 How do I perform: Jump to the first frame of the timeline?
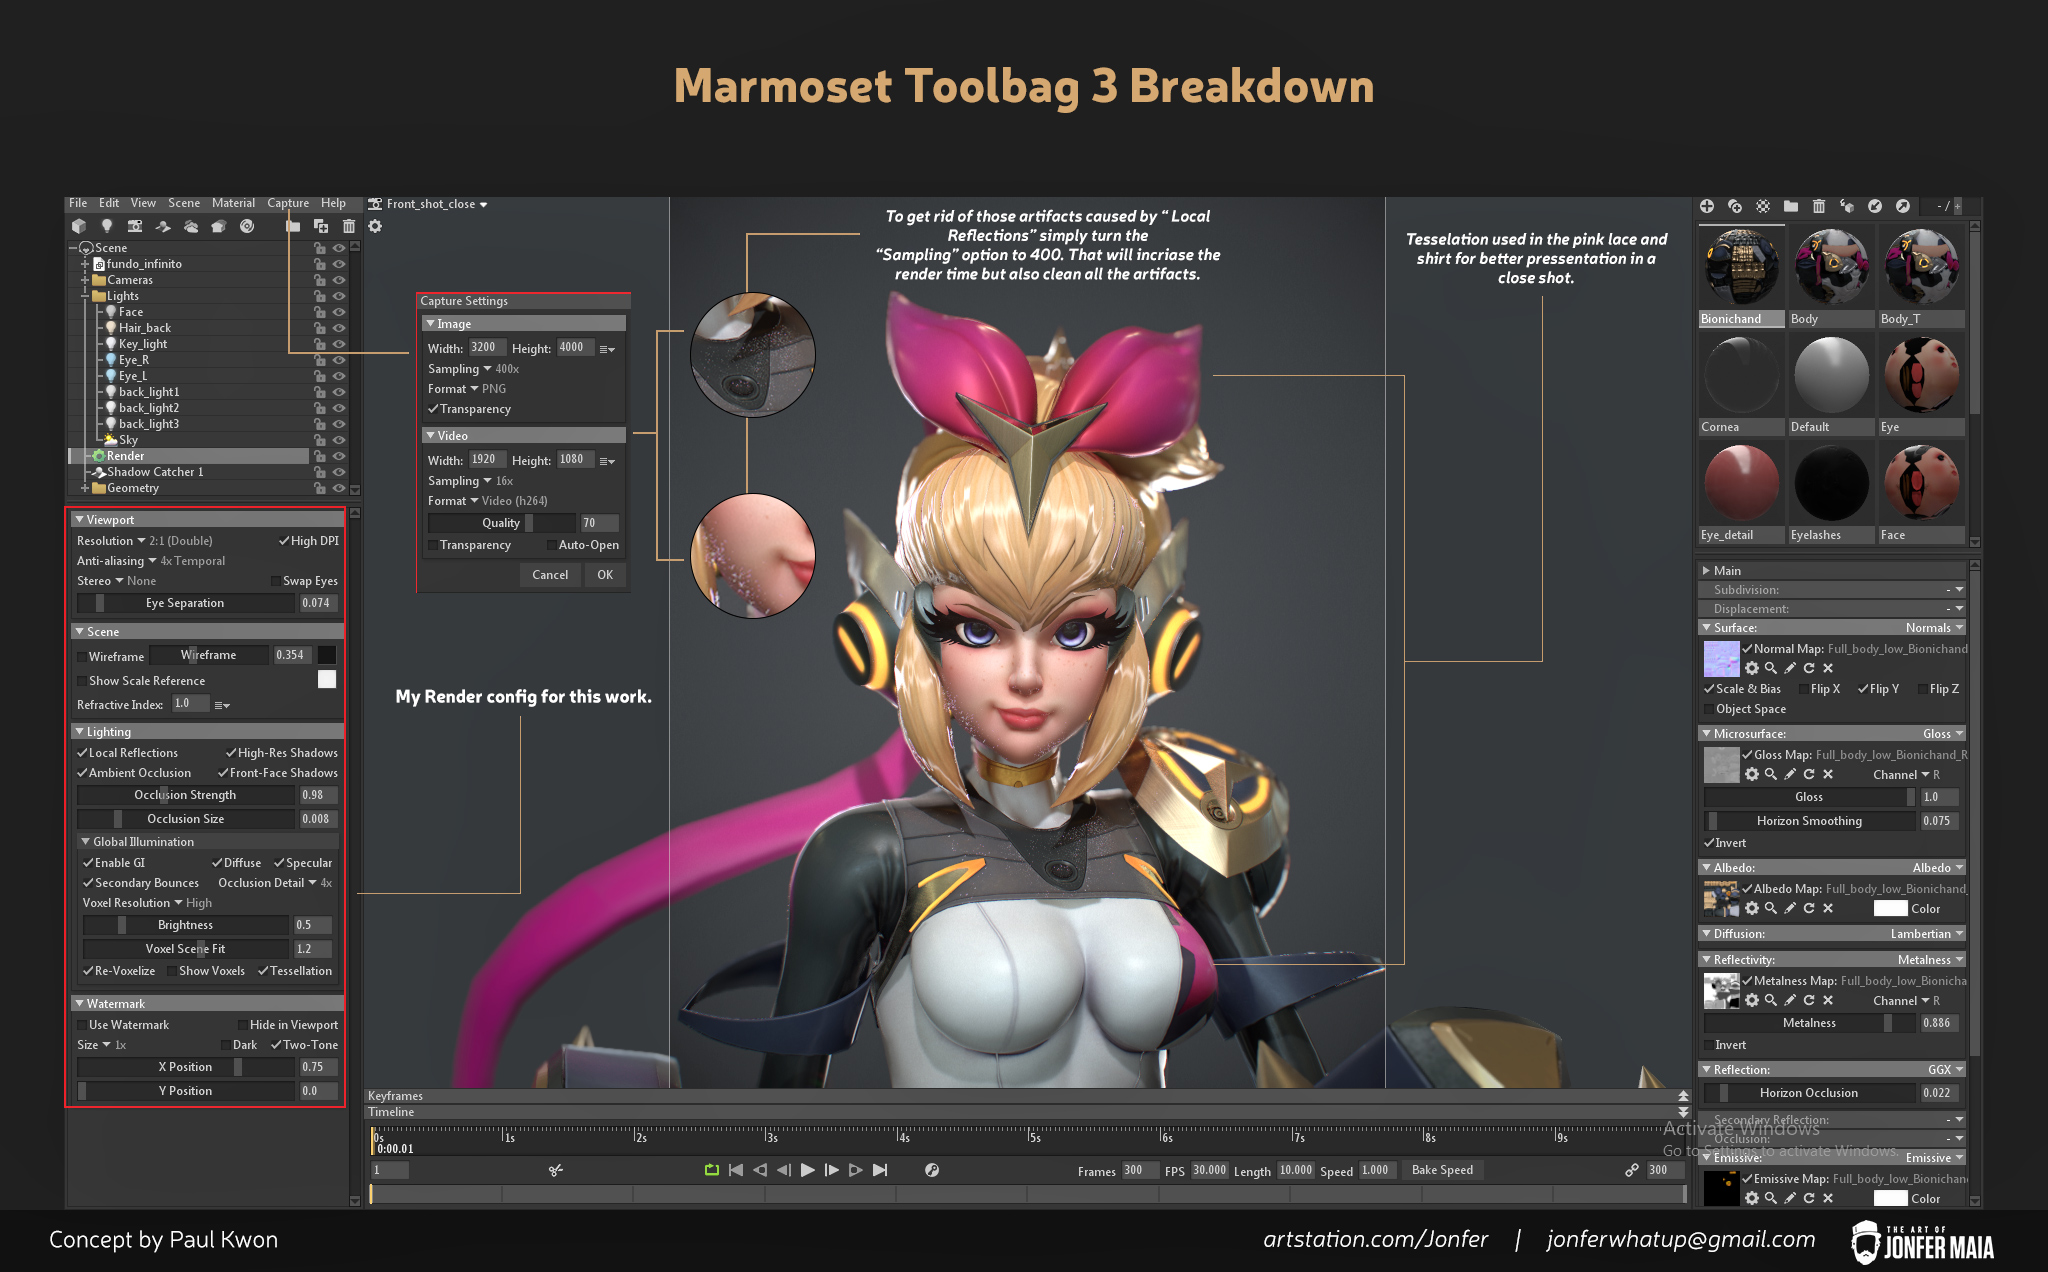pyautogui.click(x=736, y=1170)
